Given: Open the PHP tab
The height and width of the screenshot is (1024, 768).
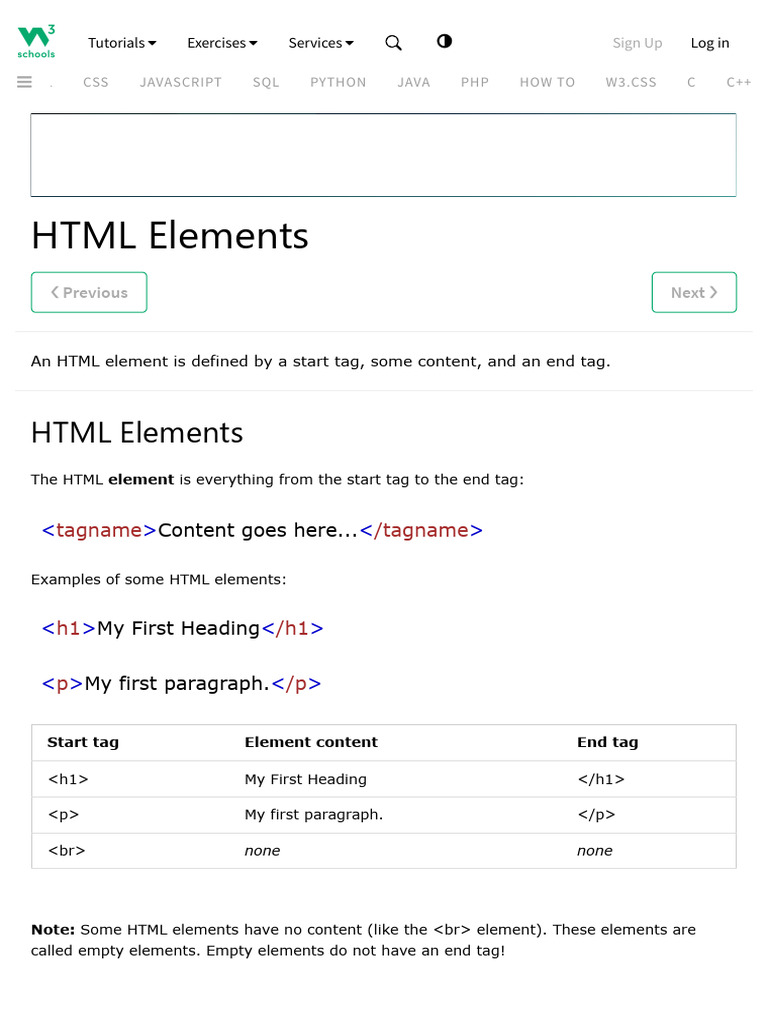Looking at the screenshot, I should [x=475, y=82].
